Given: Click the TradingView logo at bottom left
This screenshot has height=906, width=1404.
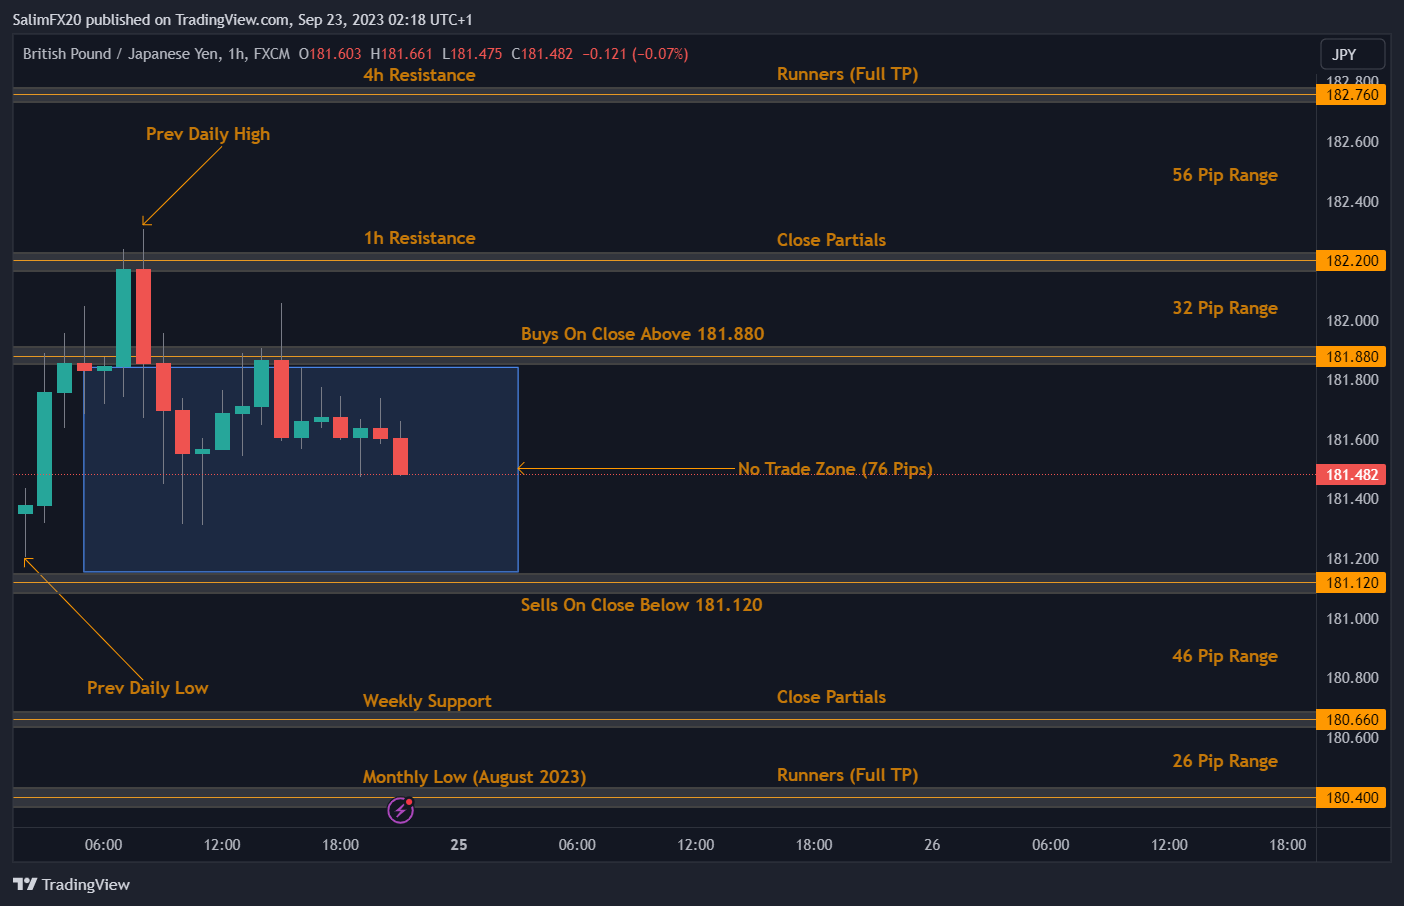Looking at the screenshot, I should (71, 884).
